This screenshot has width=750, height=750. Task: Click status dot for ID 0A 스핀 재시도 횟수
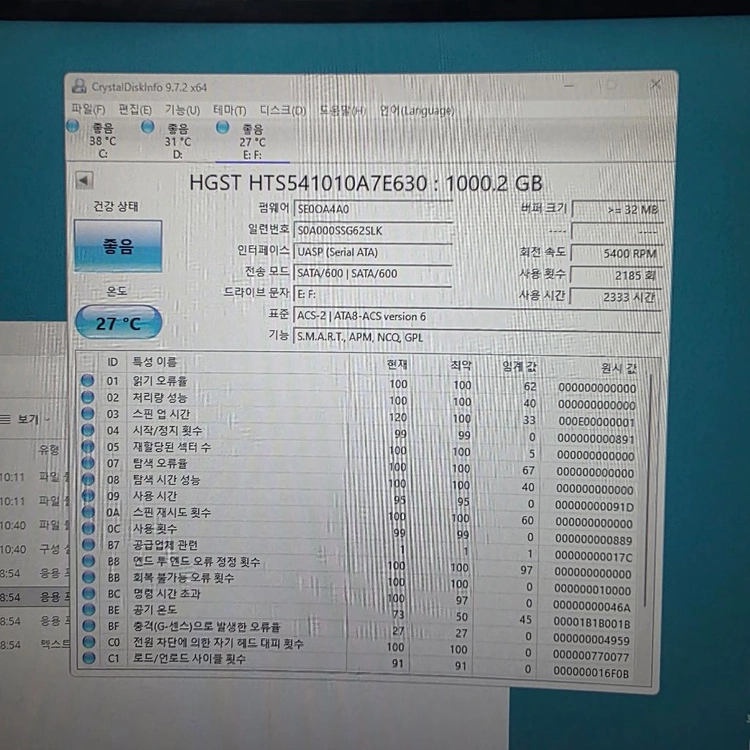[88, 511]
